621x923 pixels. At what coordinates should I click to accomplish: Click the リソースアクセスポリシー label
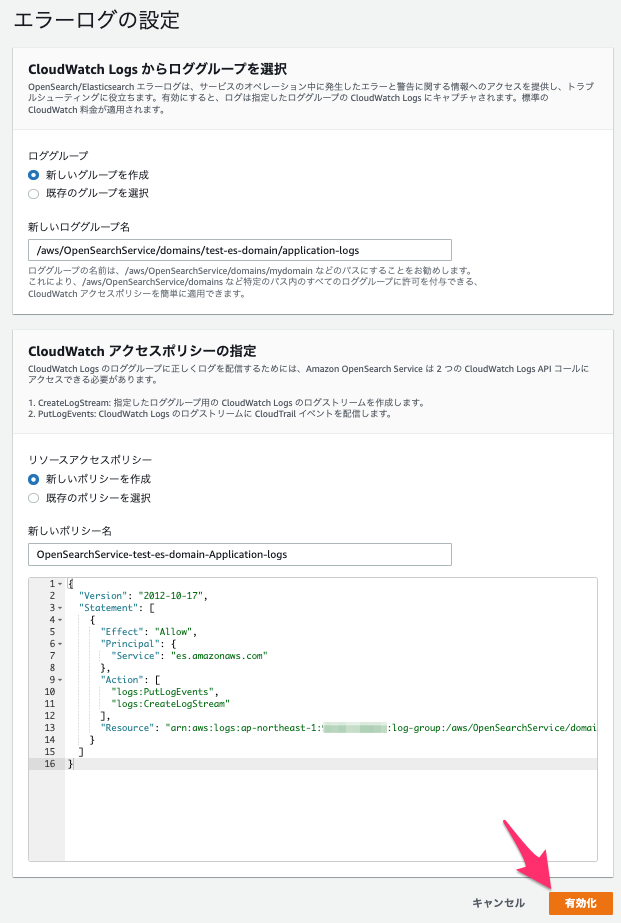90,460
